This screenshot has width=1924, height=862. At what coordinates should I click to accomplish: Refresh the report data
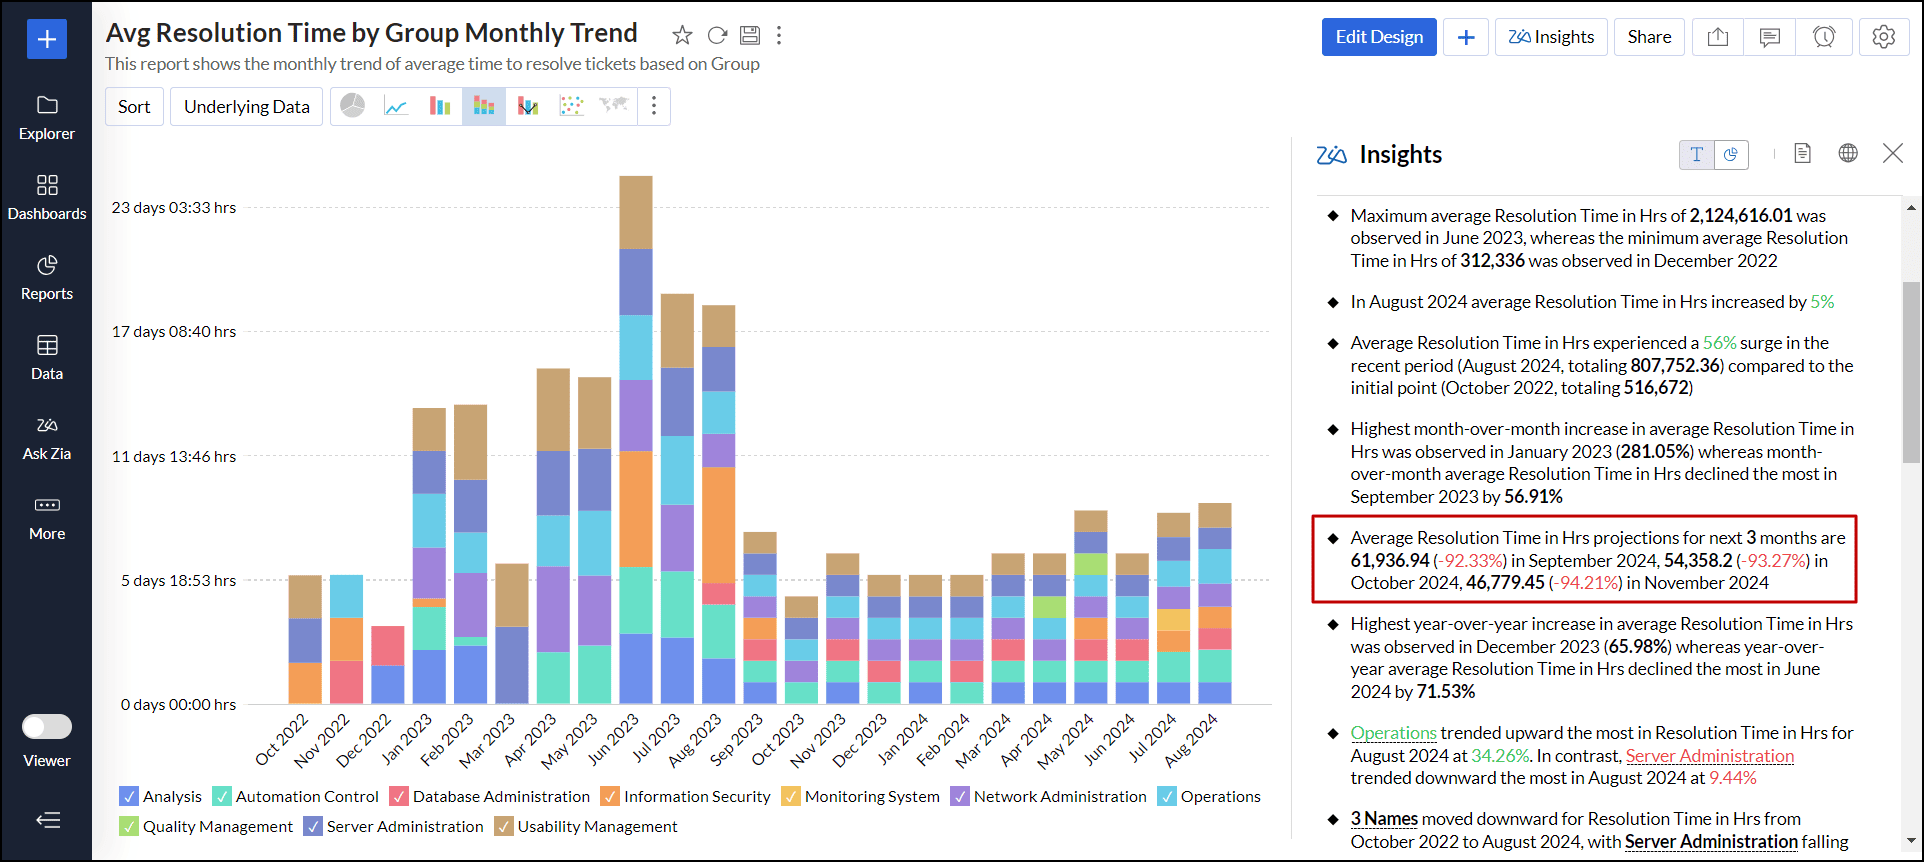[x=717, y=36]
